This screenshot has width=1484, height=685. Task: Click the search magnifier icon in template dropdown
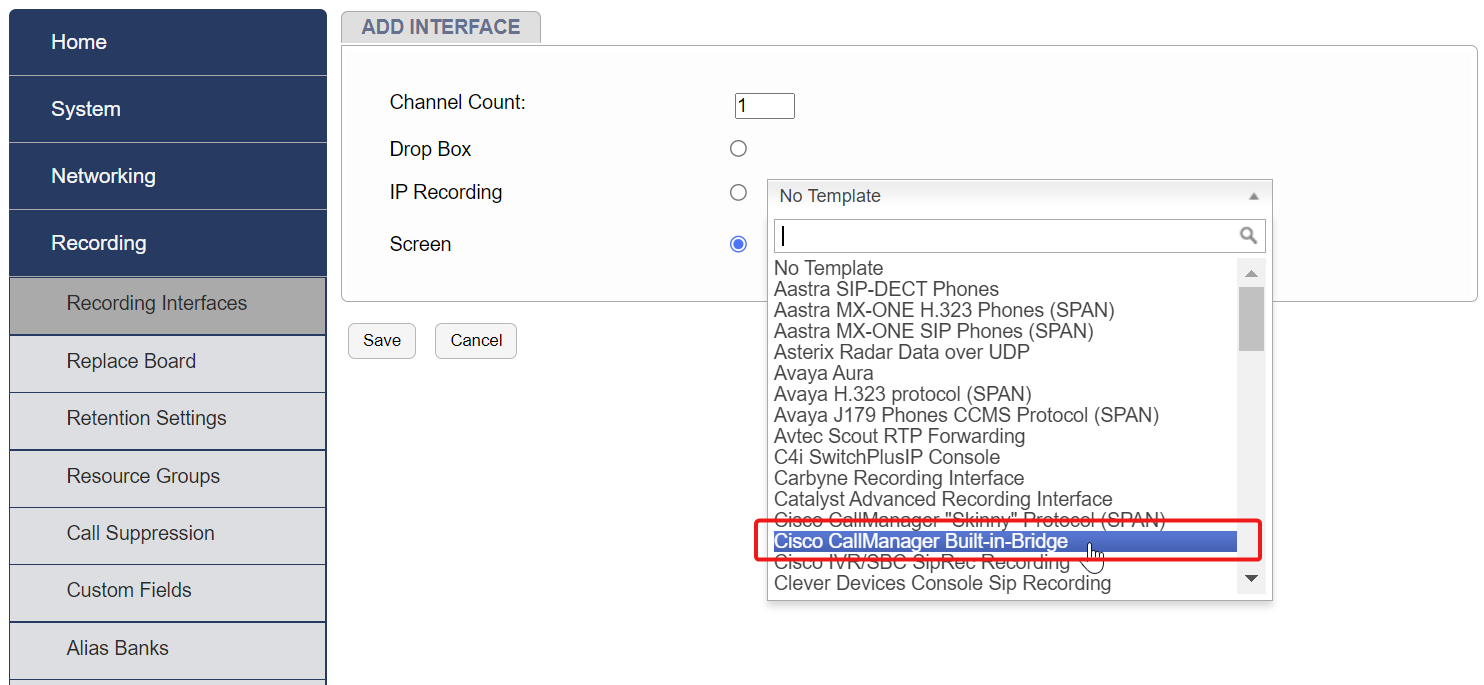coord(1248,235)
